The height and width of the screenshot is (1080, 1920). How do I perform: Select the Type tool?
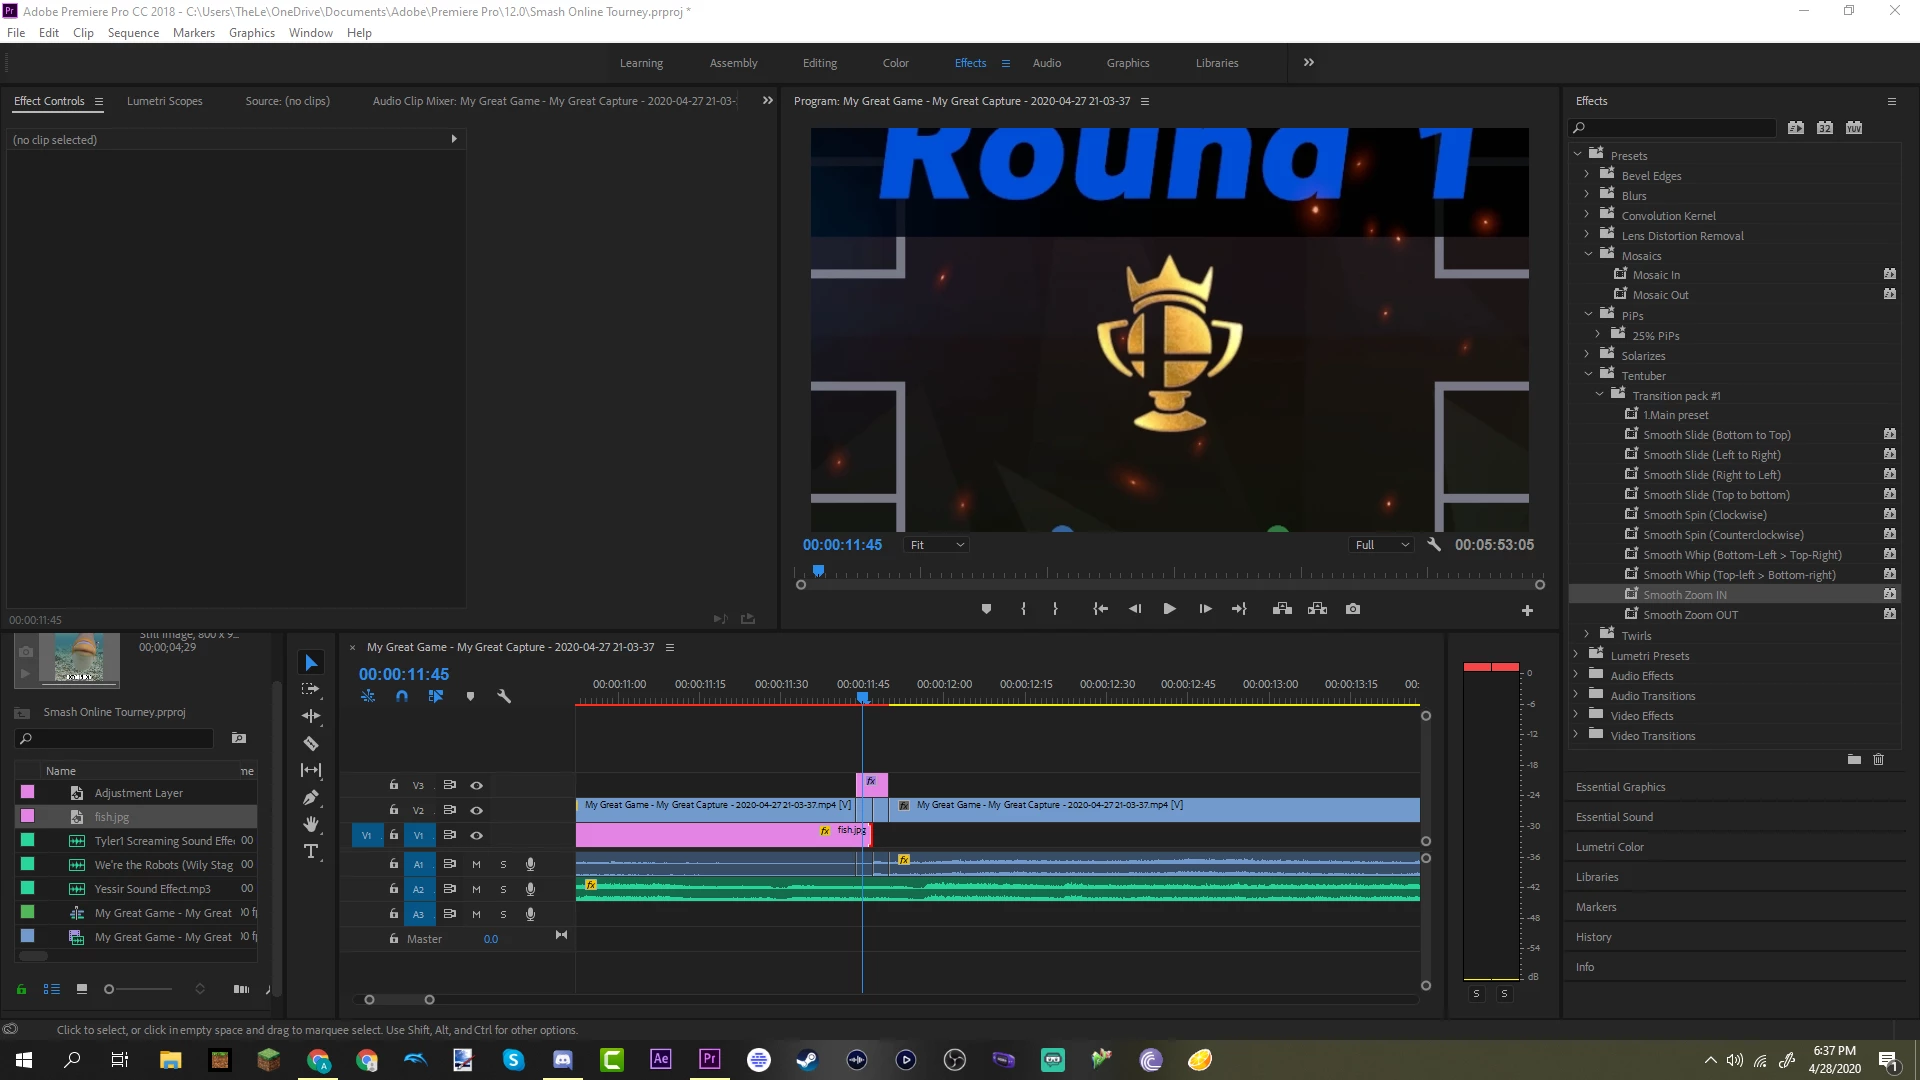click(311, 851)
